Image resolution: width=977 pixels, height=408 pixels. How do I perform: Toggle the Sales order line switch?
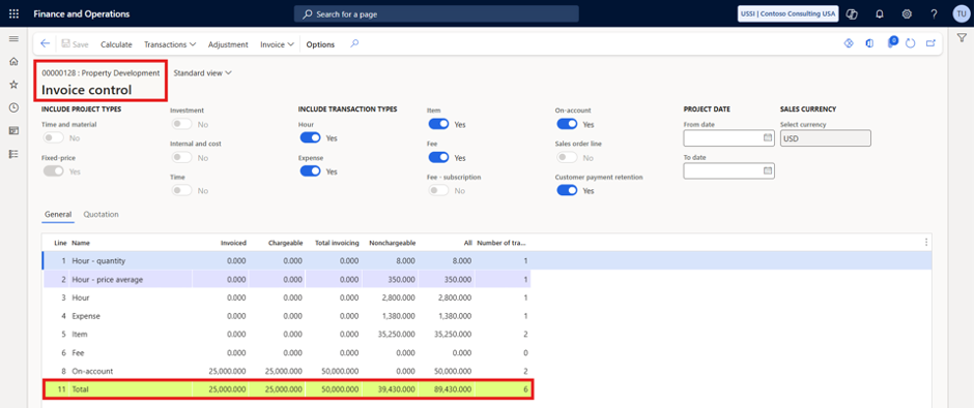pyautogui.click(x=567, y=158)
